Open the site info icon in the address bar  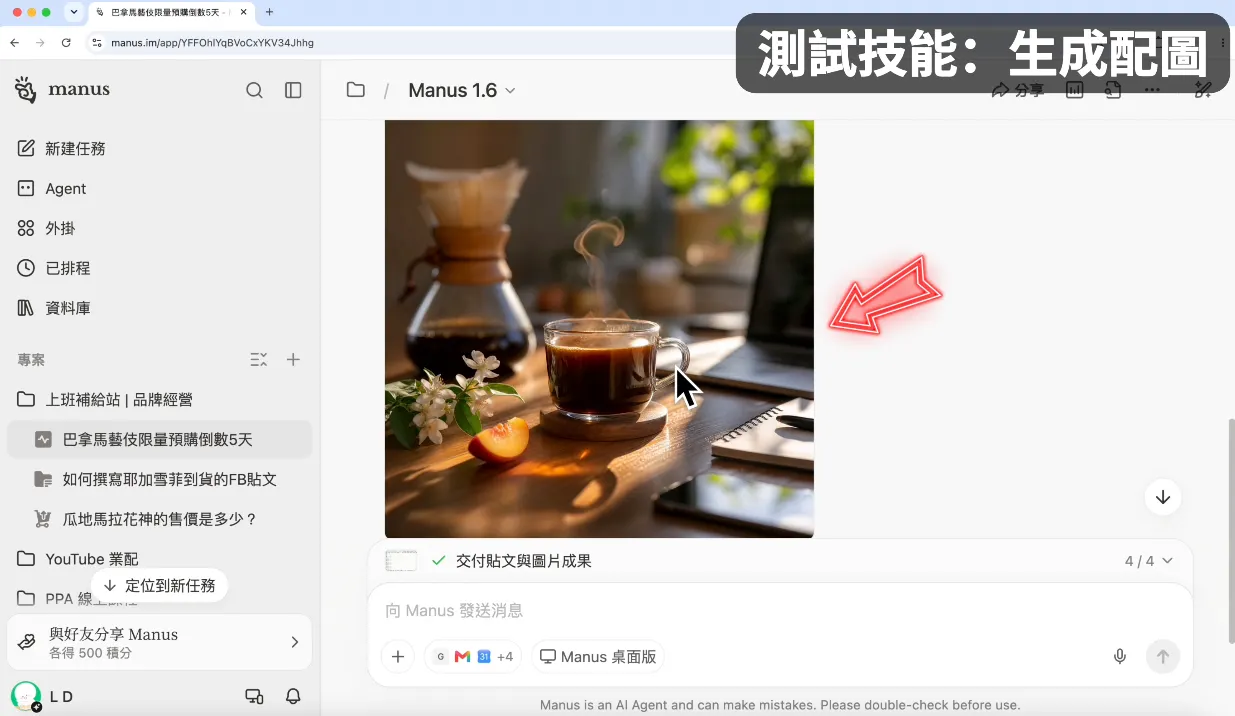point(97,43)
